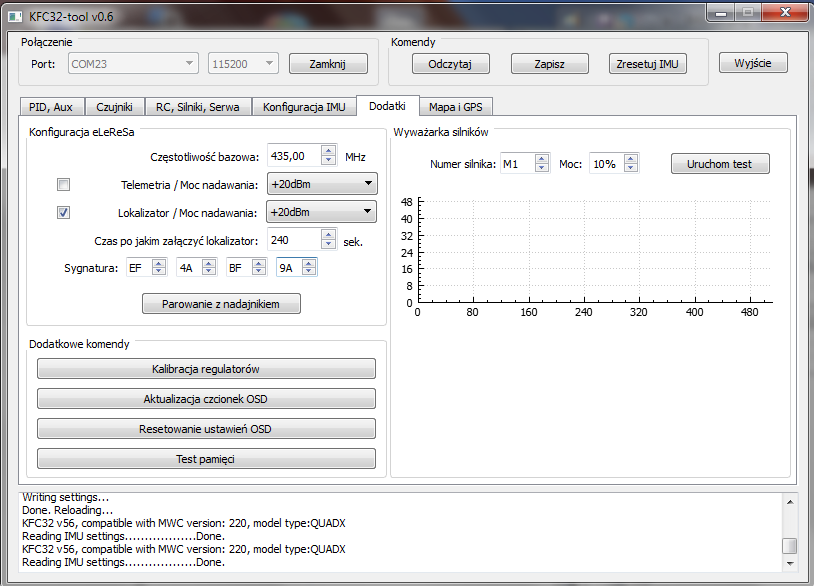814x586 pixels.
Task: Click the base frequency input field
Action: (293, 156)
